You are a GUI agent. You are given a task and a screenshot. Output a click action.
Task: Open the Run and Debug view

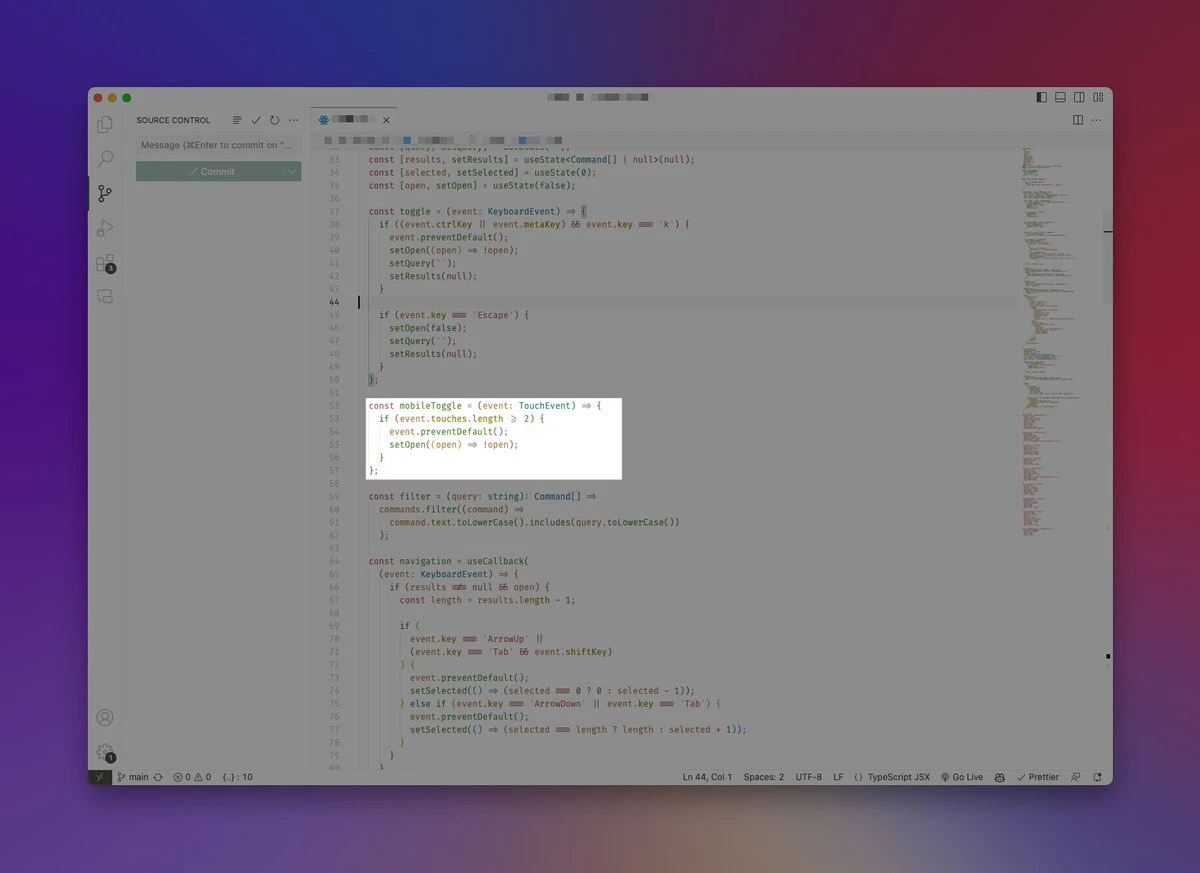tap(105, 228)
